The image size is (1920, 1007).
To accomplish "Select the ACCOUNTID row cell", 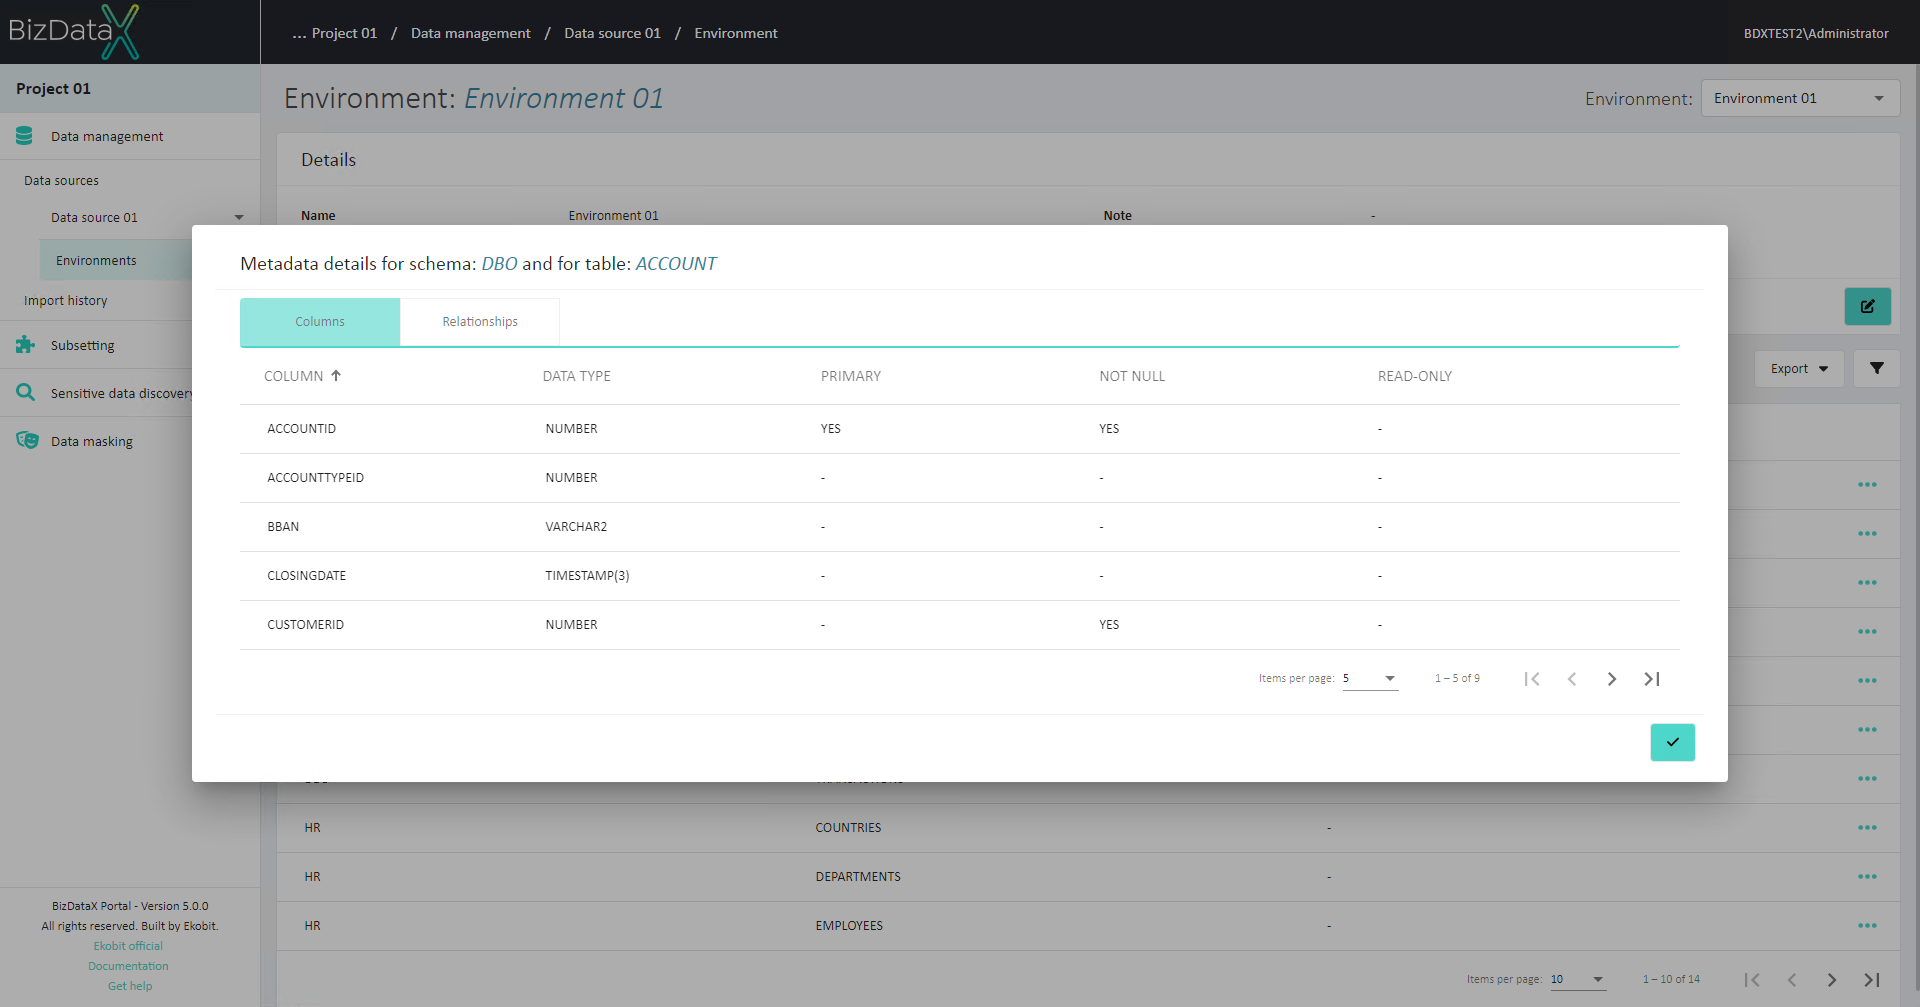I will click(302, 429).
